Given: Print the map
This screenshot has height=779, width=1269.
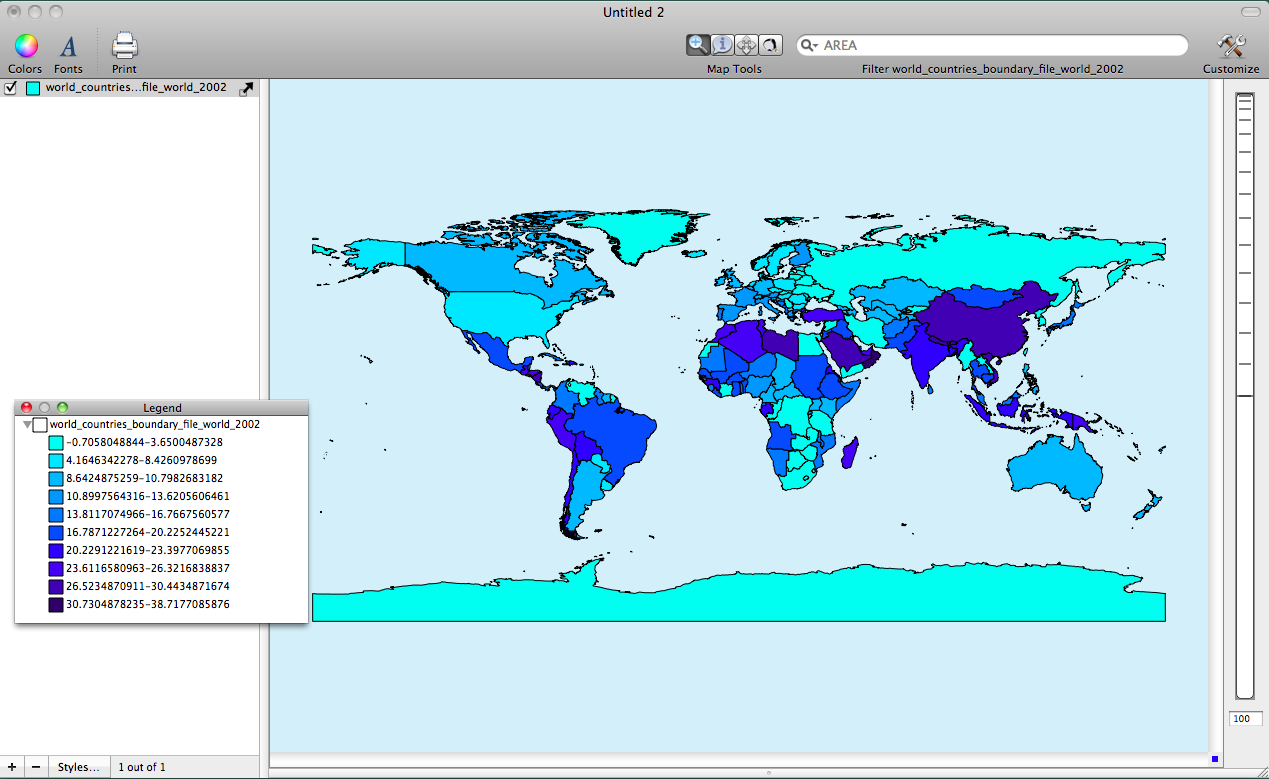Looking at the screenshot, I should click(x=124, y=46).
